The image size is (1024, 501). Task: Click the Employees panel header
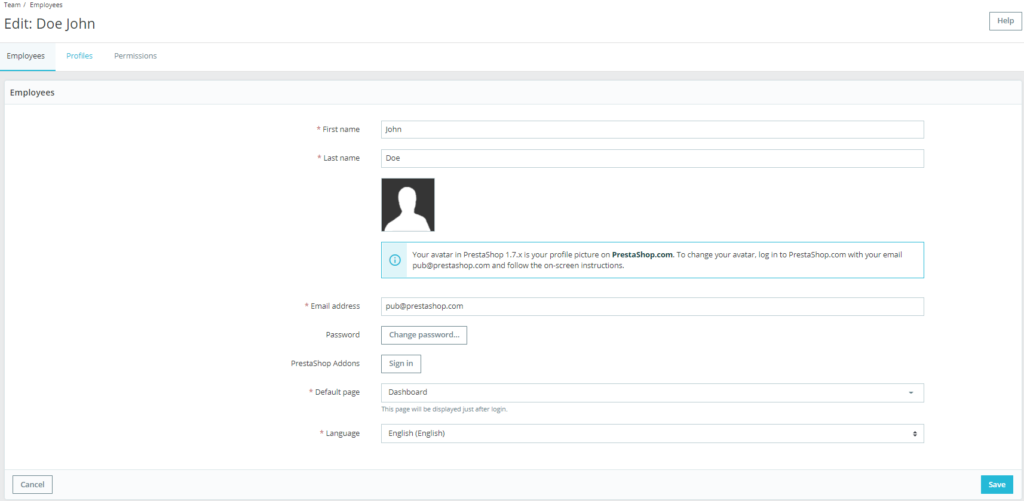pos(32,93)
